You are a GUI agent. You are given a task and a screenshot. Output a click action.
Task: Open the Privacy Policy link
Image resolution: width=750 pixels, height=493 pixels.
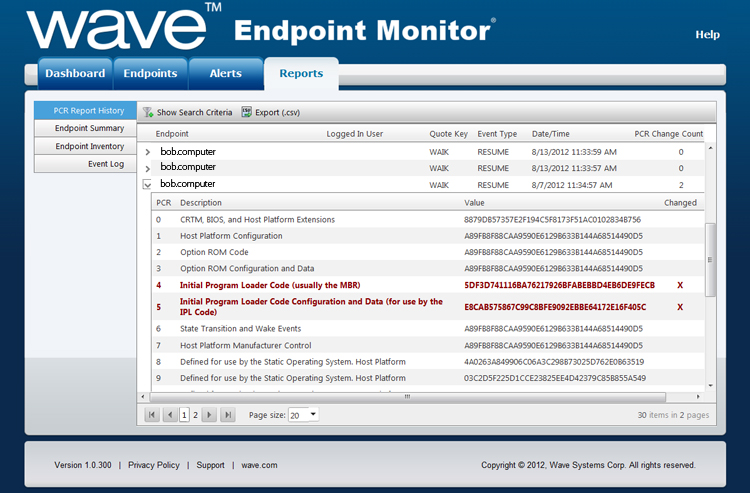click(x=154, y=465)
